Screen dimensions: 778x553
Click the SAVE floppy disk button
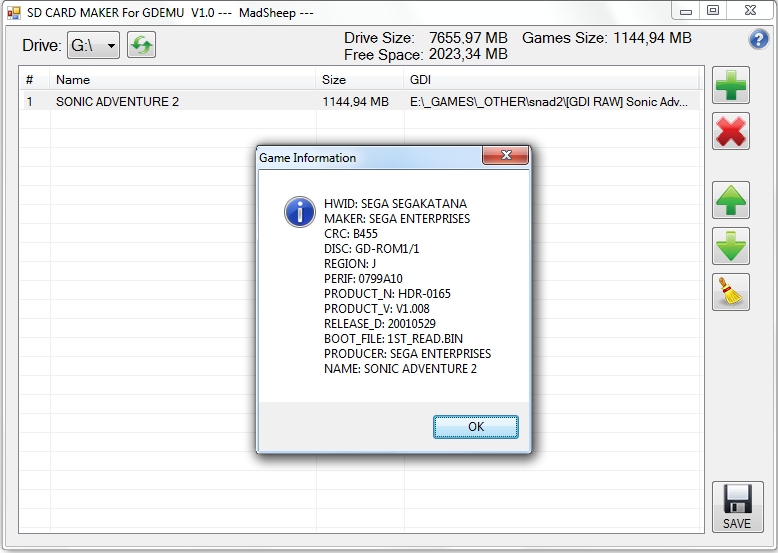(737, 507)
